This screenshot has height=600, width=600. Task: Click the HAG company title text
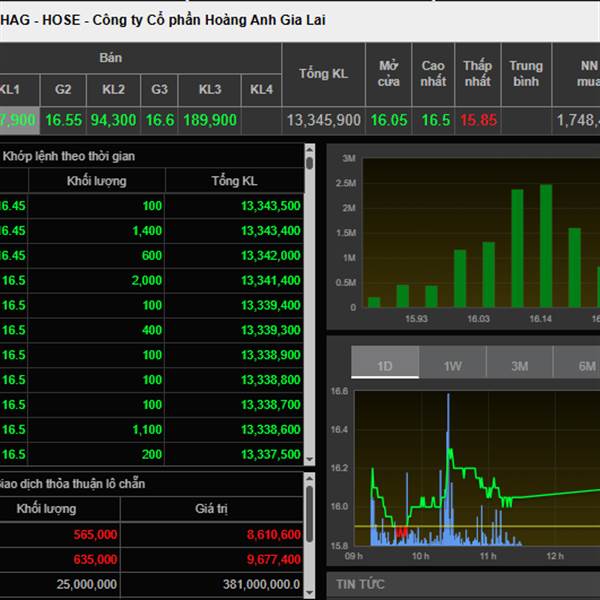(x=163, y=20)
